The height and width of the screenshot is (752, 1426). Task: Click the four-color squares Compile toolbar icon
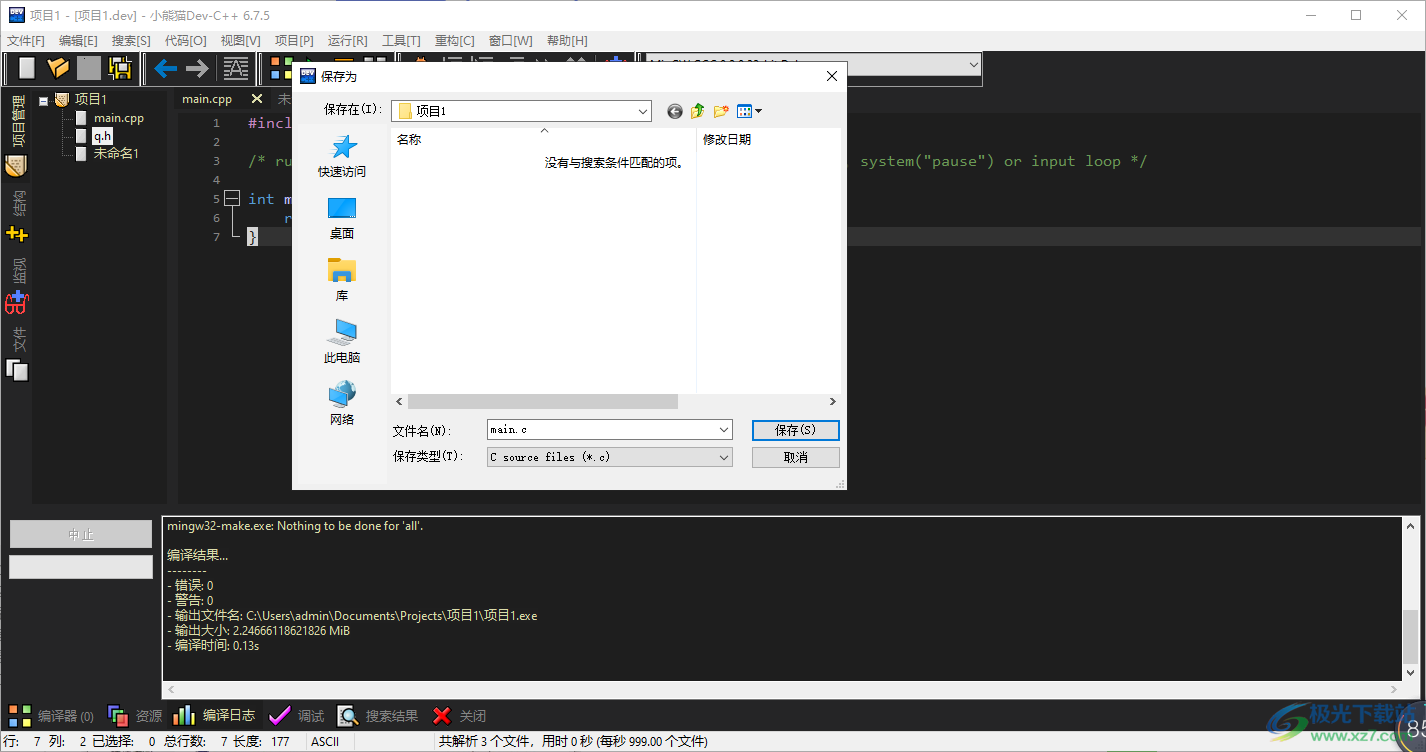point(281,68)
